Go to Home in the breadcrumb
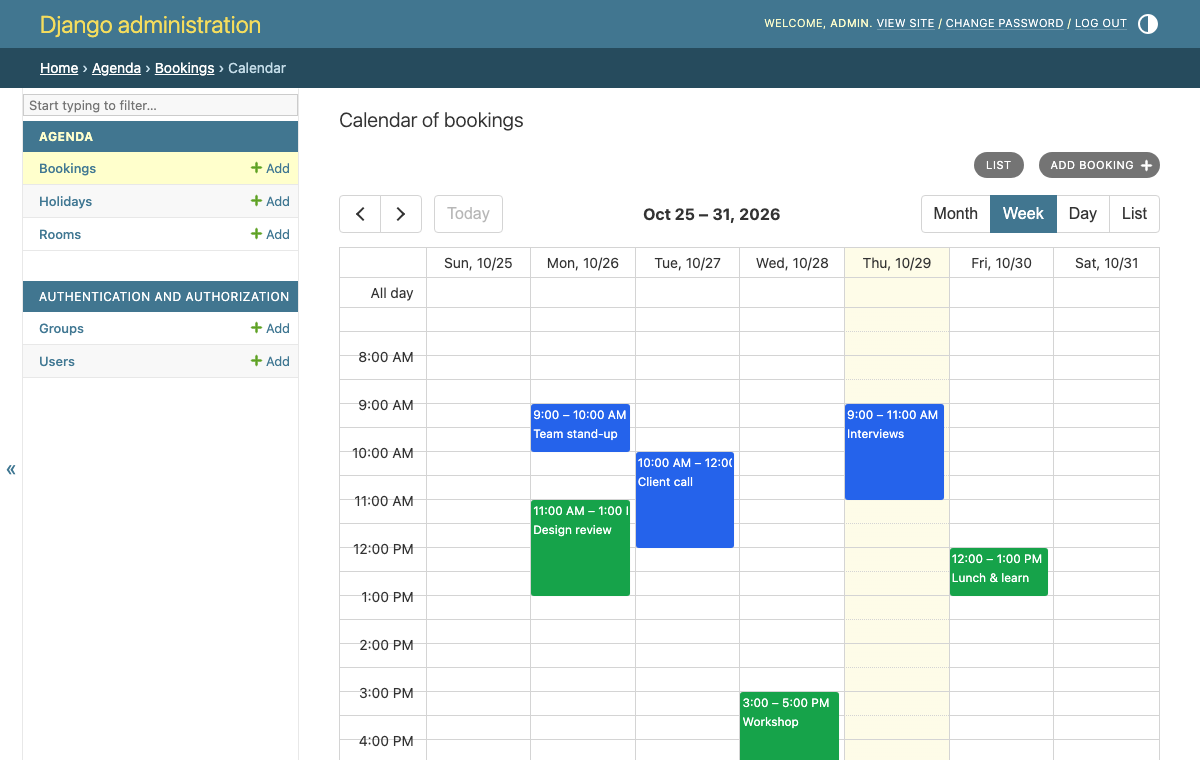This screenshot has height=760, width=1200. point(59,68)
